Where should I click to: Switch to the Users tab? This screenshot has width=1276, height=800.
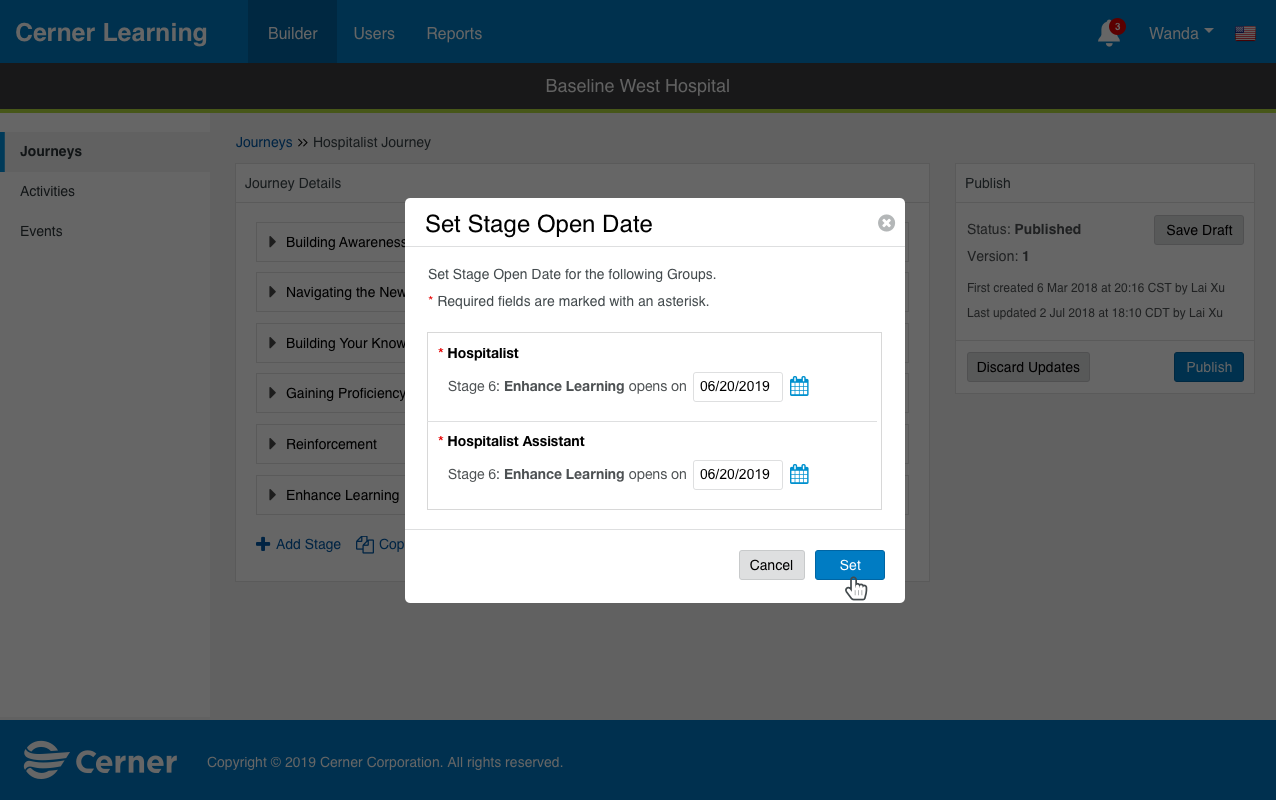[x=374, y=33]
